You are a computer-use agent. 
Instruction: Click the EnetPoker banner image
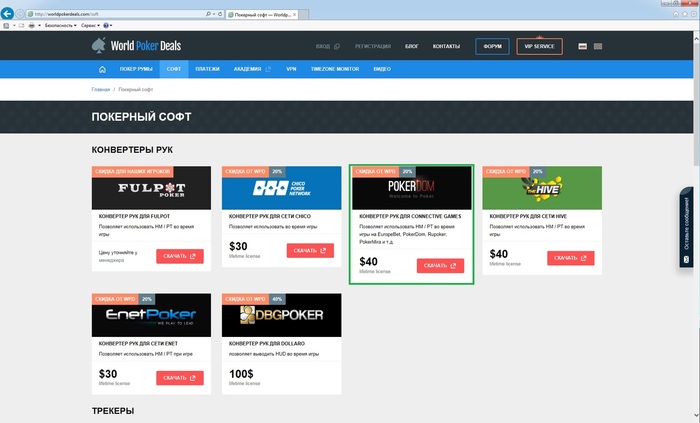point(151,315)
